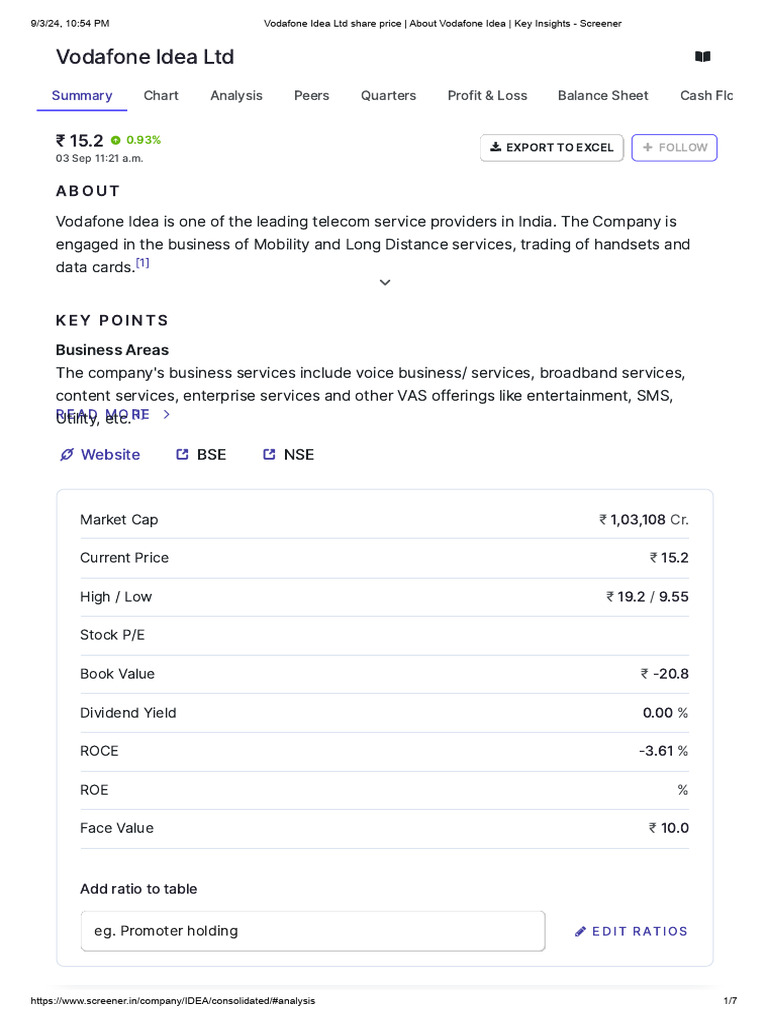Click the book icon at top right
Image resolution: width=768 pixels, height=1024 pixels.
[x=703, y=57]
